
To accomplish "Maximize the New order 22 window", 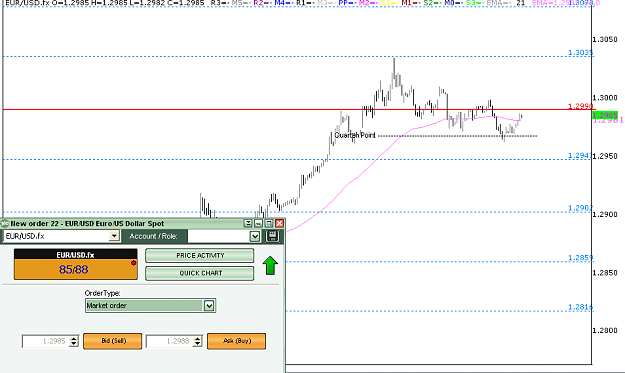I will point(269,224).
